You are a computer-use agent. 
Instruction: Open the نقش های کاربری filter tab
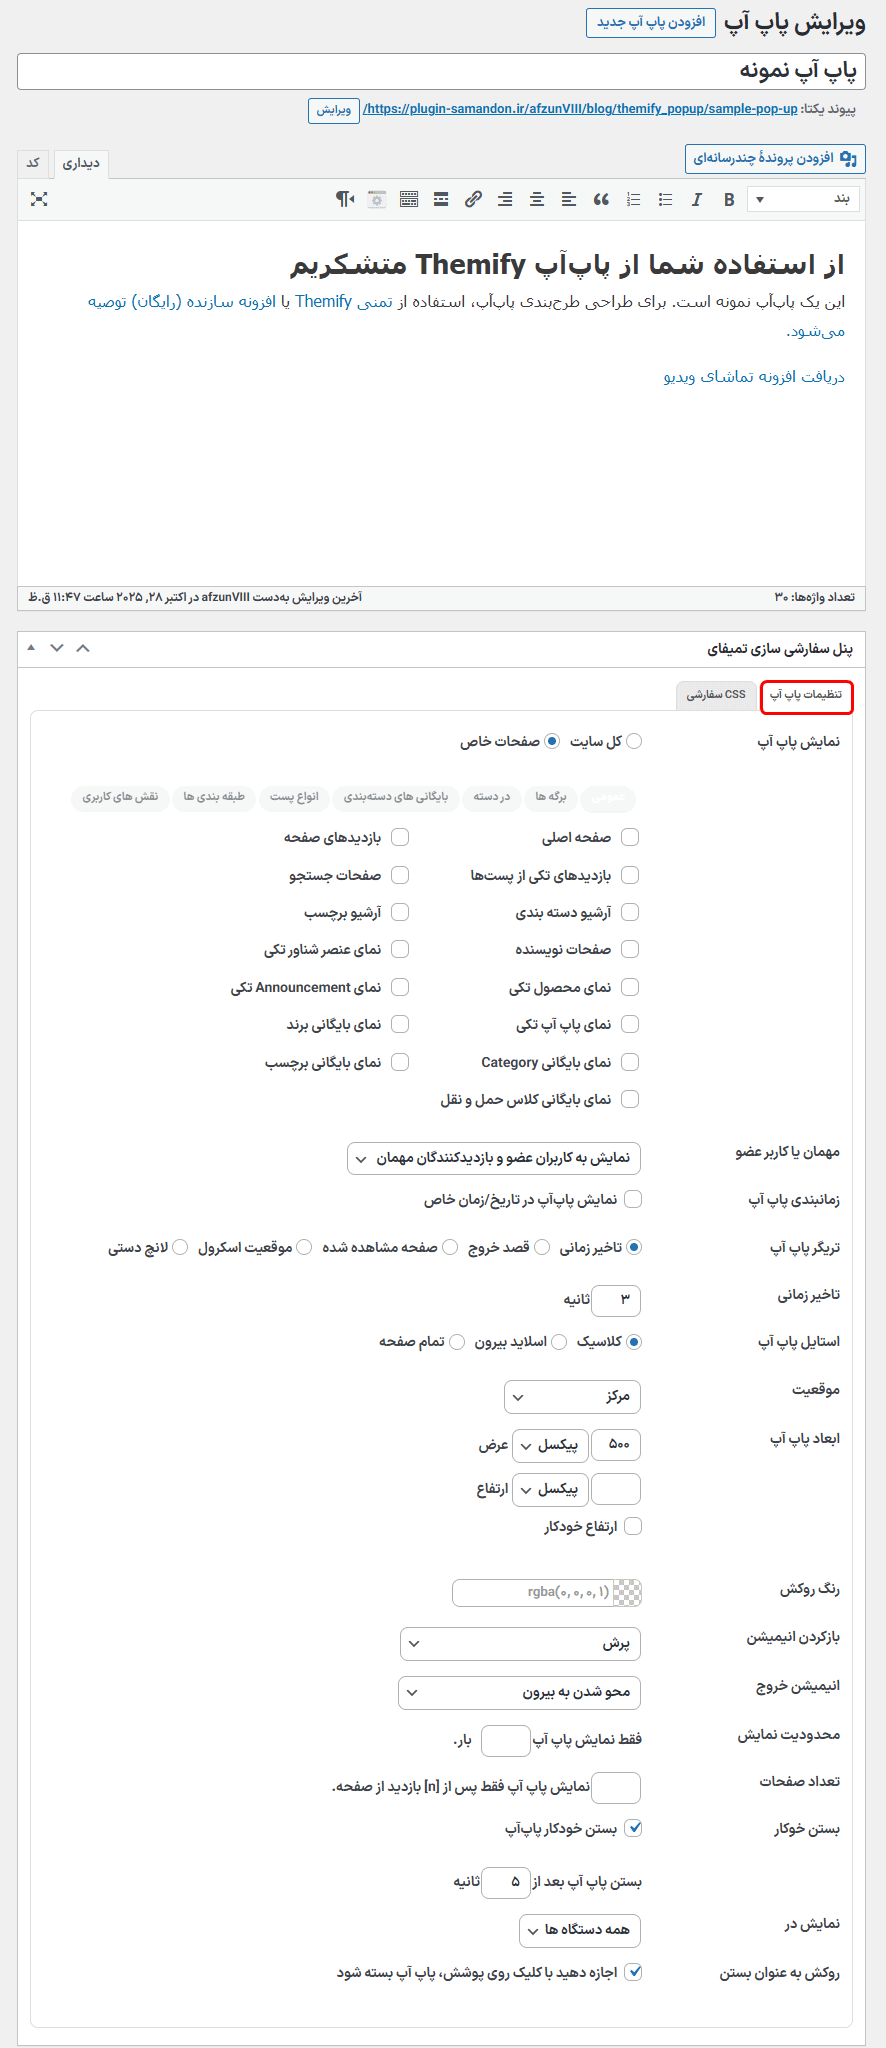120,797
